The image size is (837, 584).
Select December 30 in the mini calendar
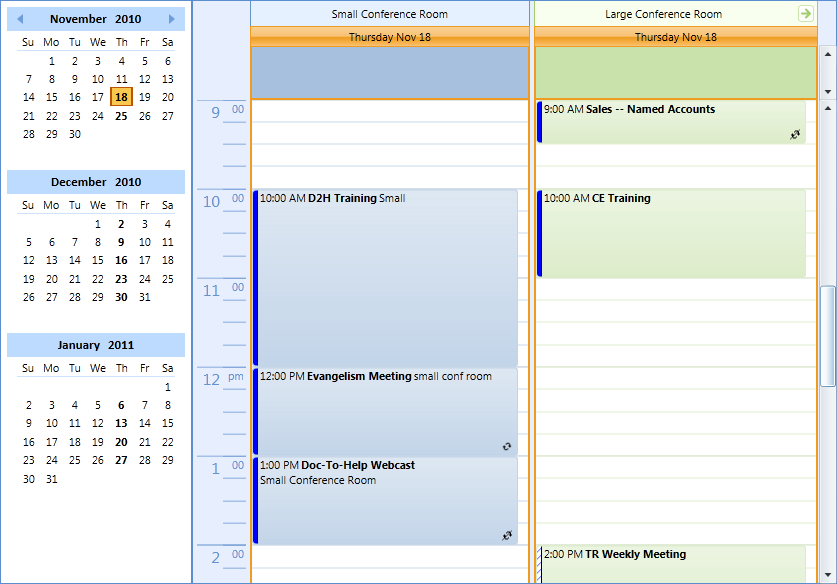coord(121,297)
